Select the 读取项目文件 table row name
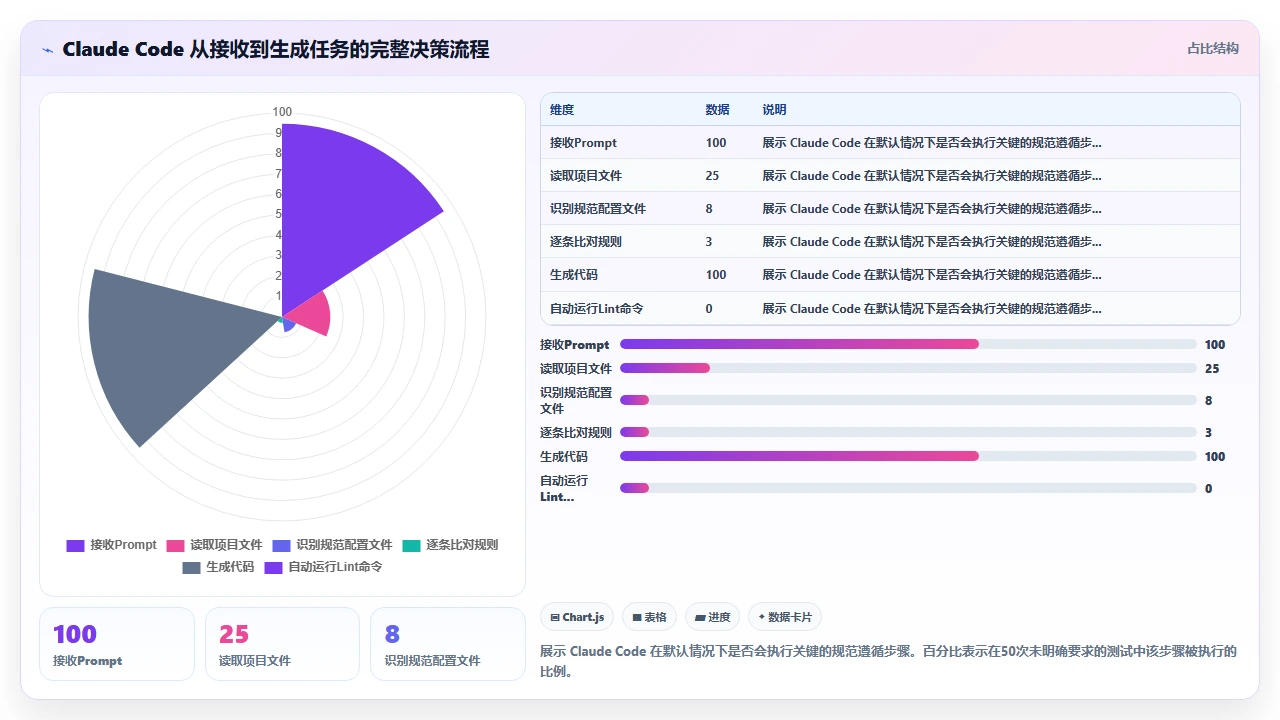Viewport: 1280px width, 720px height. [x=586, y=176]
